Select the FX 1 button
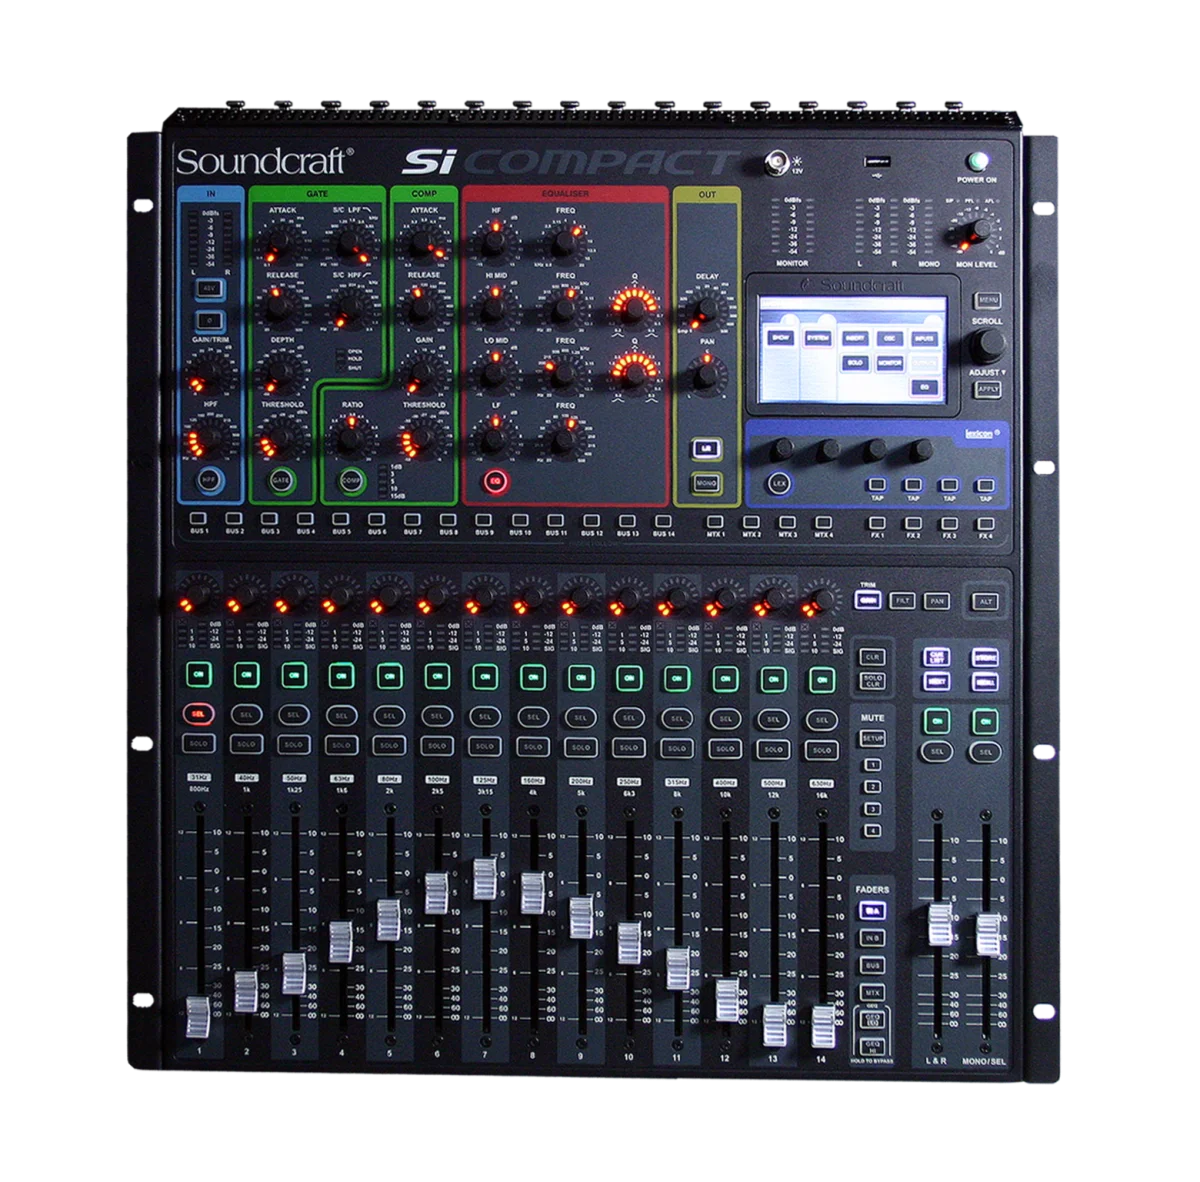The image size is (1200, 1182). 877,522
